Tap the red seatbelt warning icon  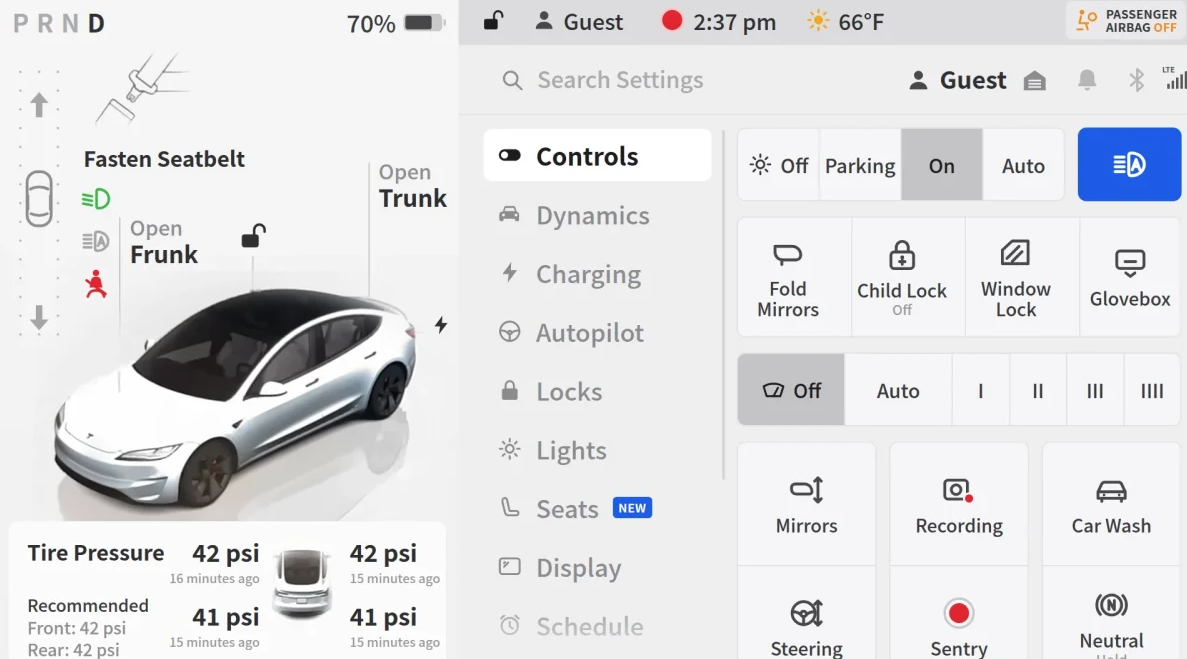click(x=96, y=284)
